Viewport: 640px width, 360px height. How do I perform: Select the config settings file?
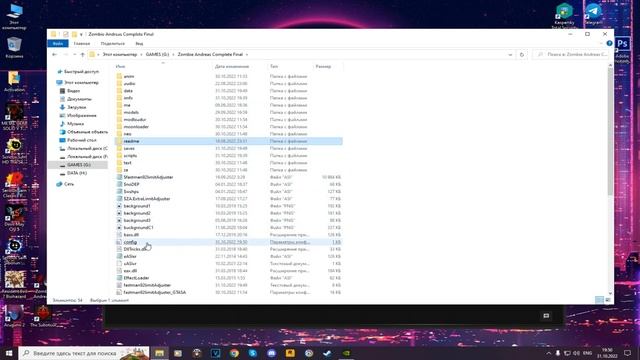click(x=130, y=242)
